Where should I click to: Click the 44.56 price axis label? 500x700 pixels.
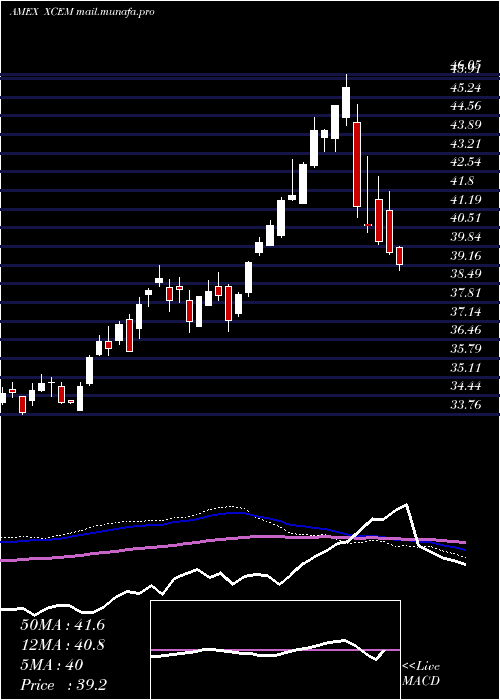tap(466, 106)
